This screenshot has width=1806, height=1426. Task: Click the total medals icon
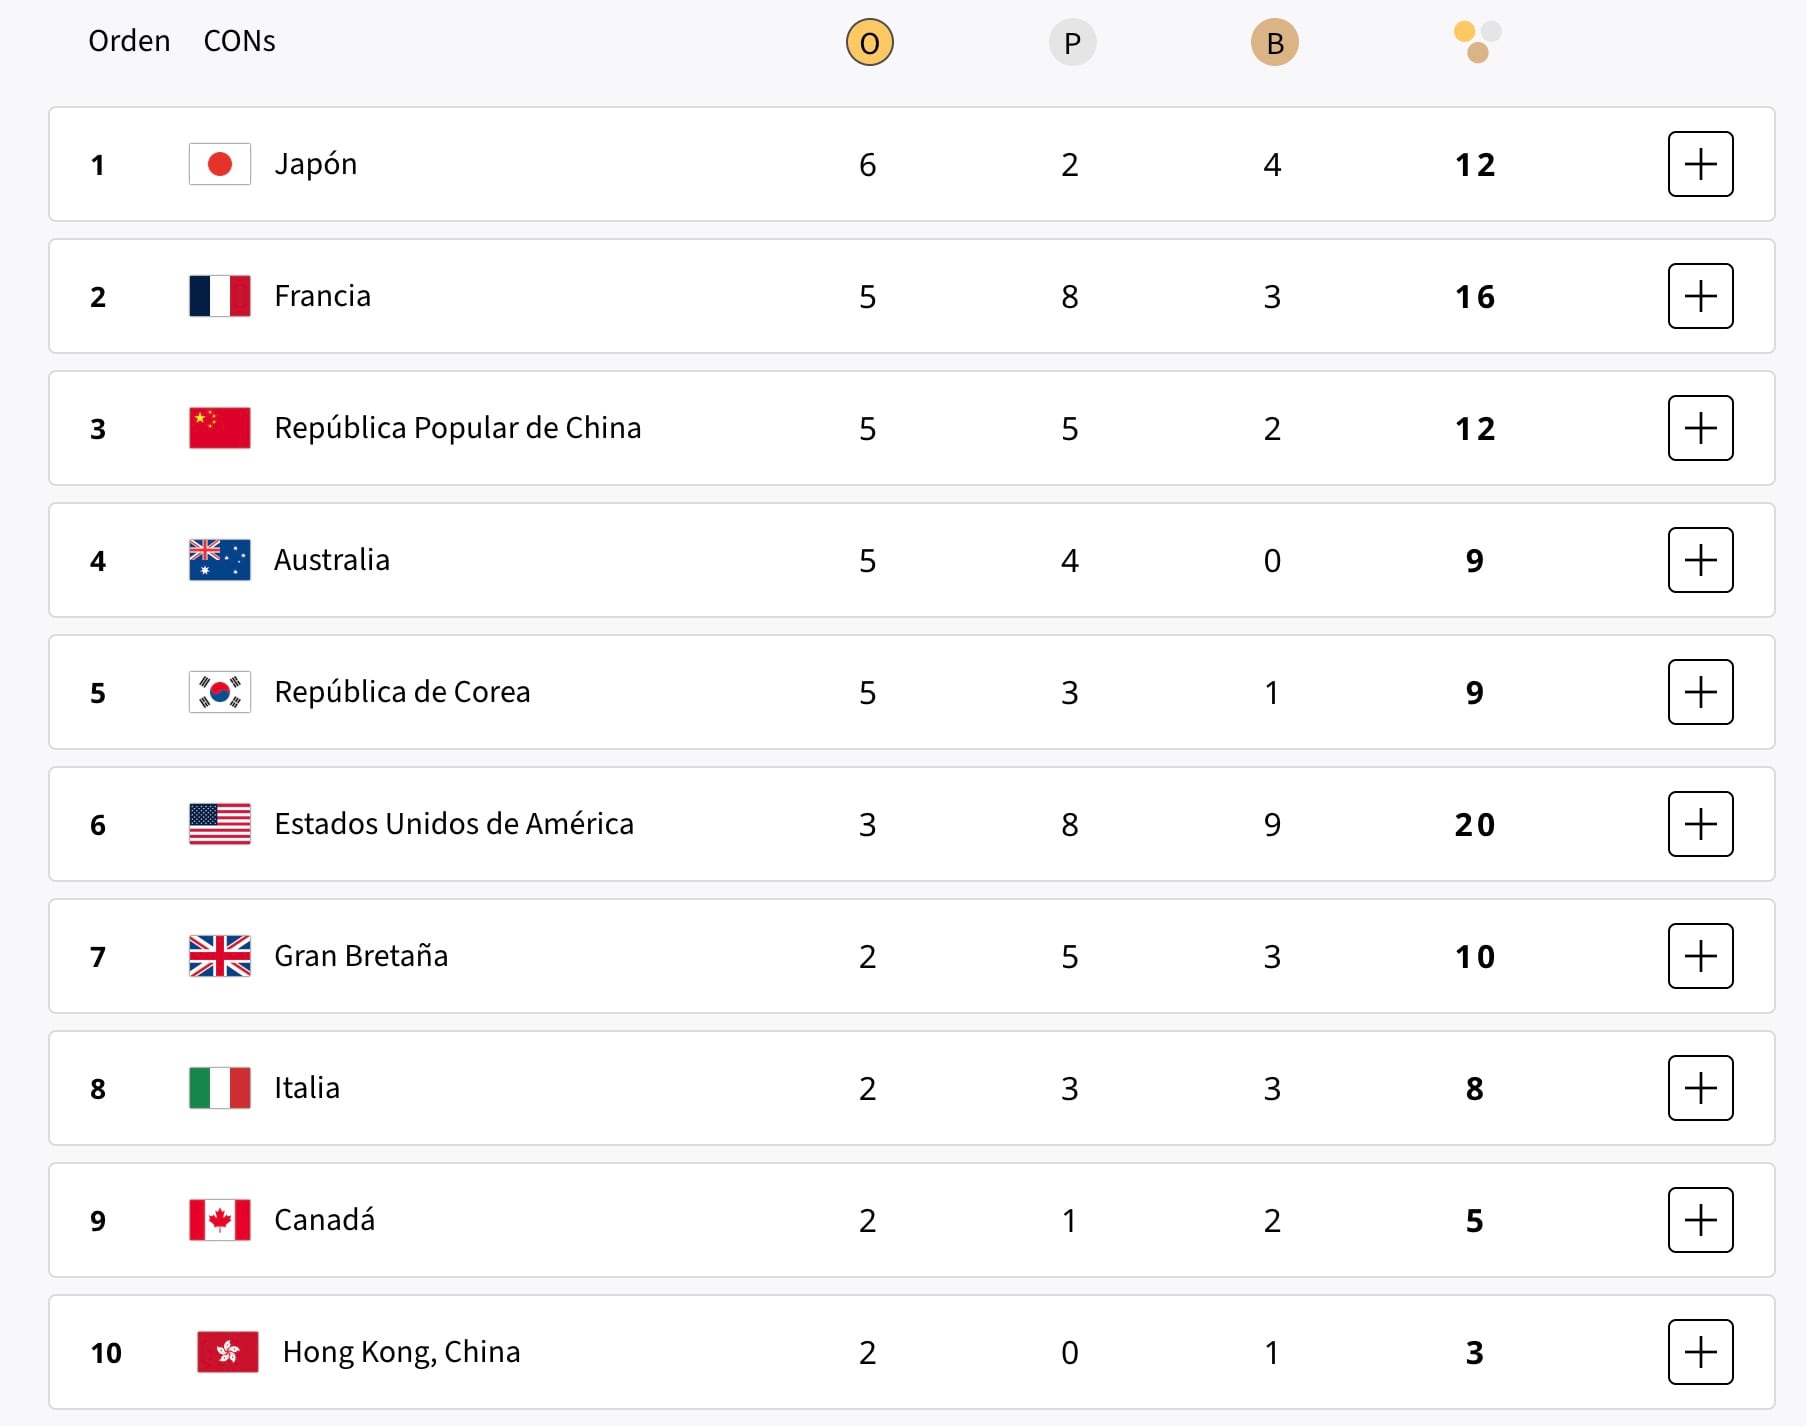click(x=1477, y=42)
